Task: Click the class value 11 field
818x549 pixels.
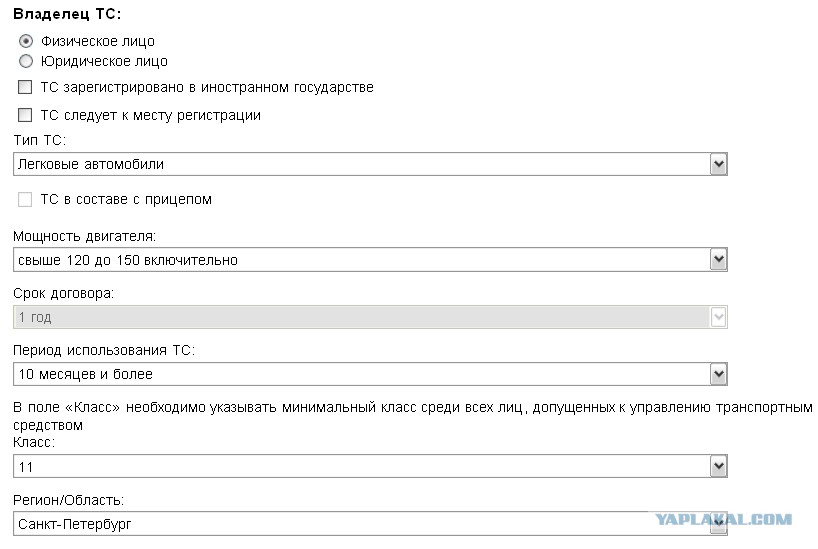Action: tap(370, 466)
